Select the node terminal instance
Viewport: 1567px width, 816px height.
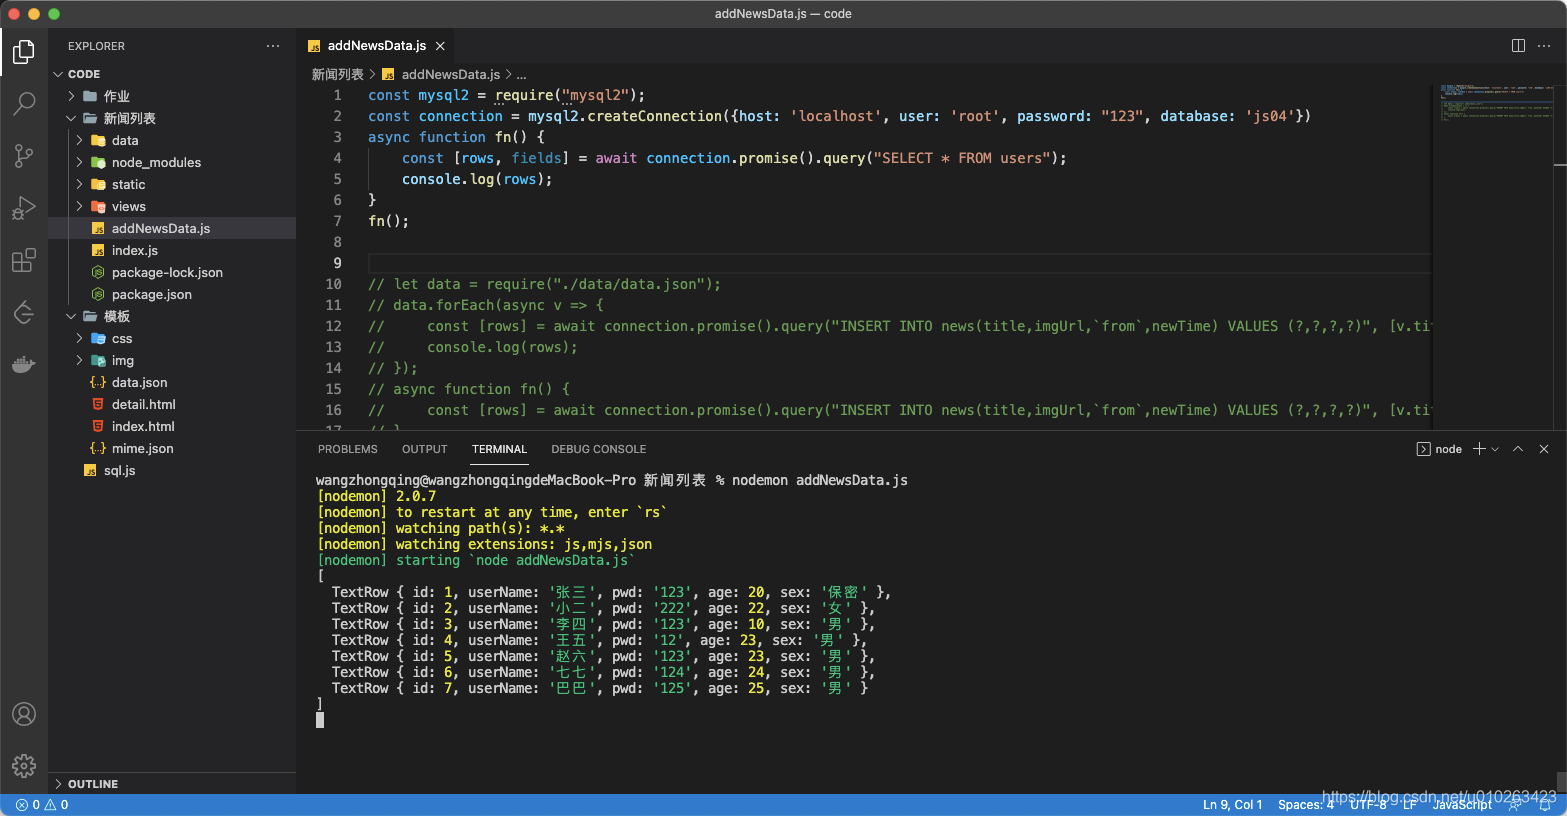point(1439,449)
